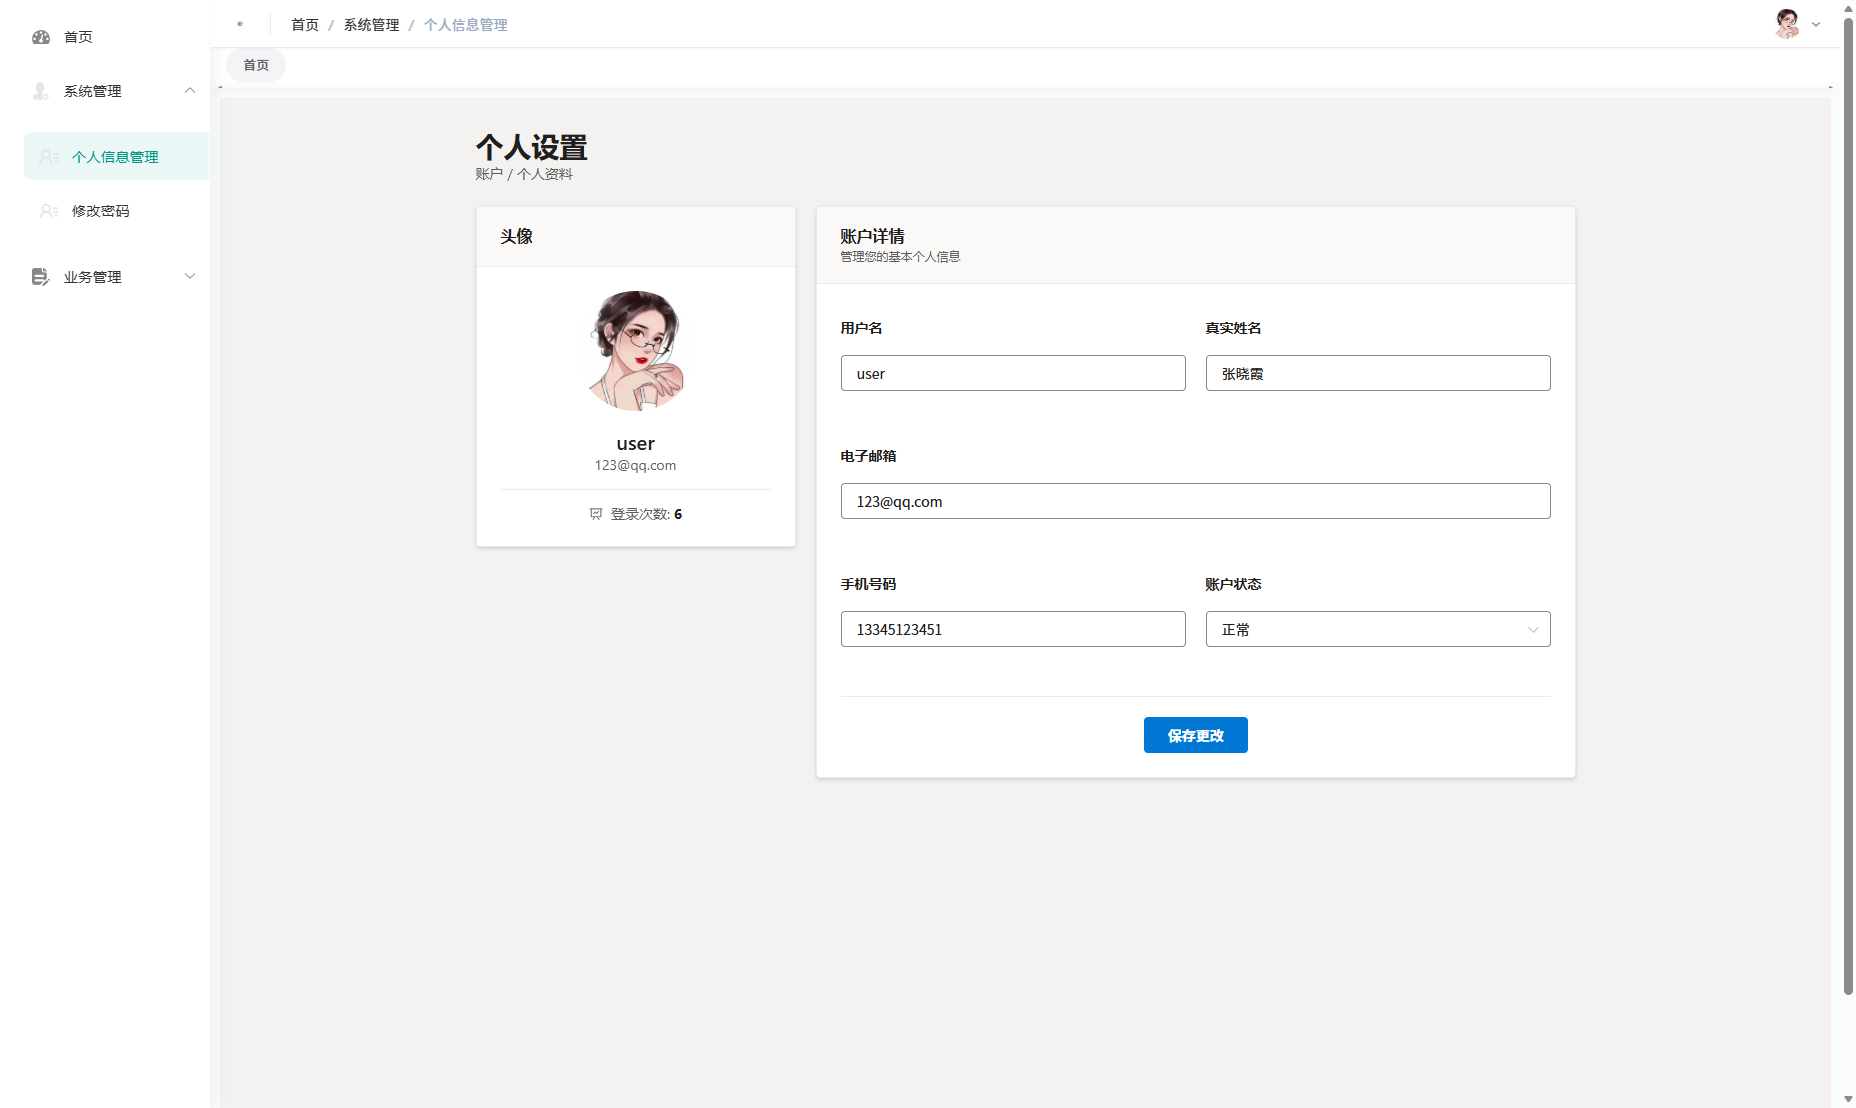
Task: Click into the 电子邮箱 input field
Action: click(1195, 501)
